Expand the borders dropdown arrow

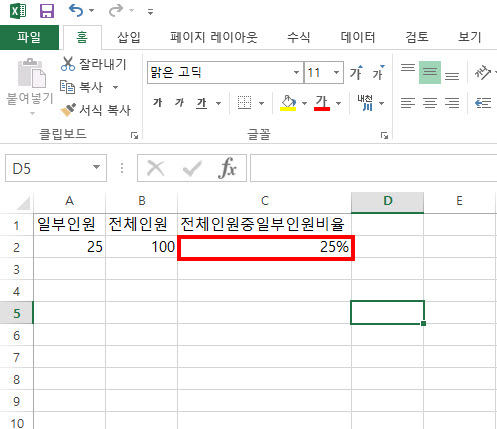pos(262,103)
